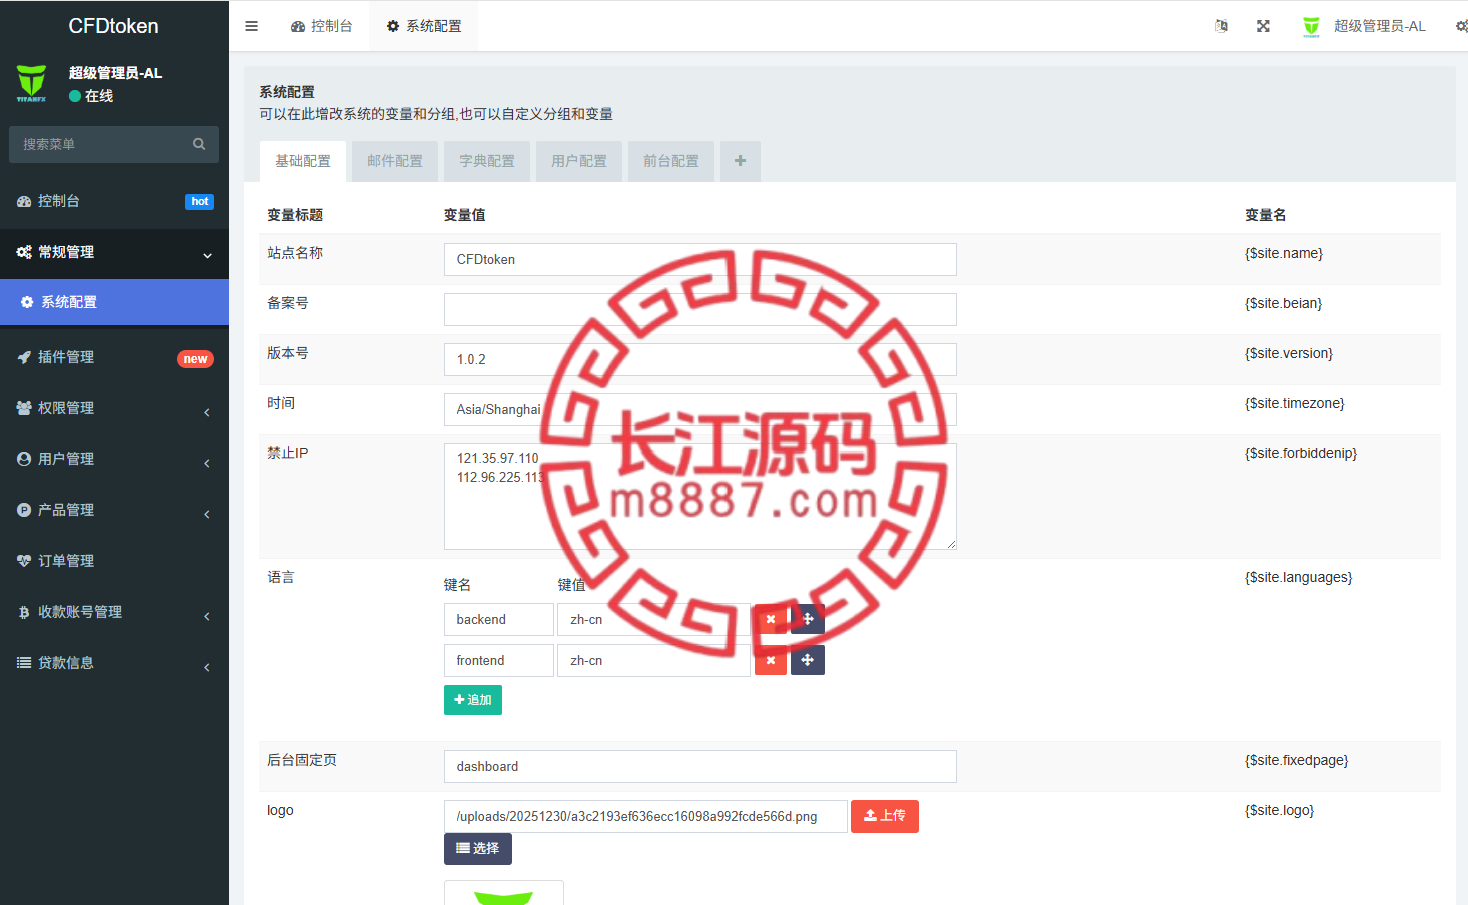Click the search magnifier icon in sidebar

click(199, 144)
